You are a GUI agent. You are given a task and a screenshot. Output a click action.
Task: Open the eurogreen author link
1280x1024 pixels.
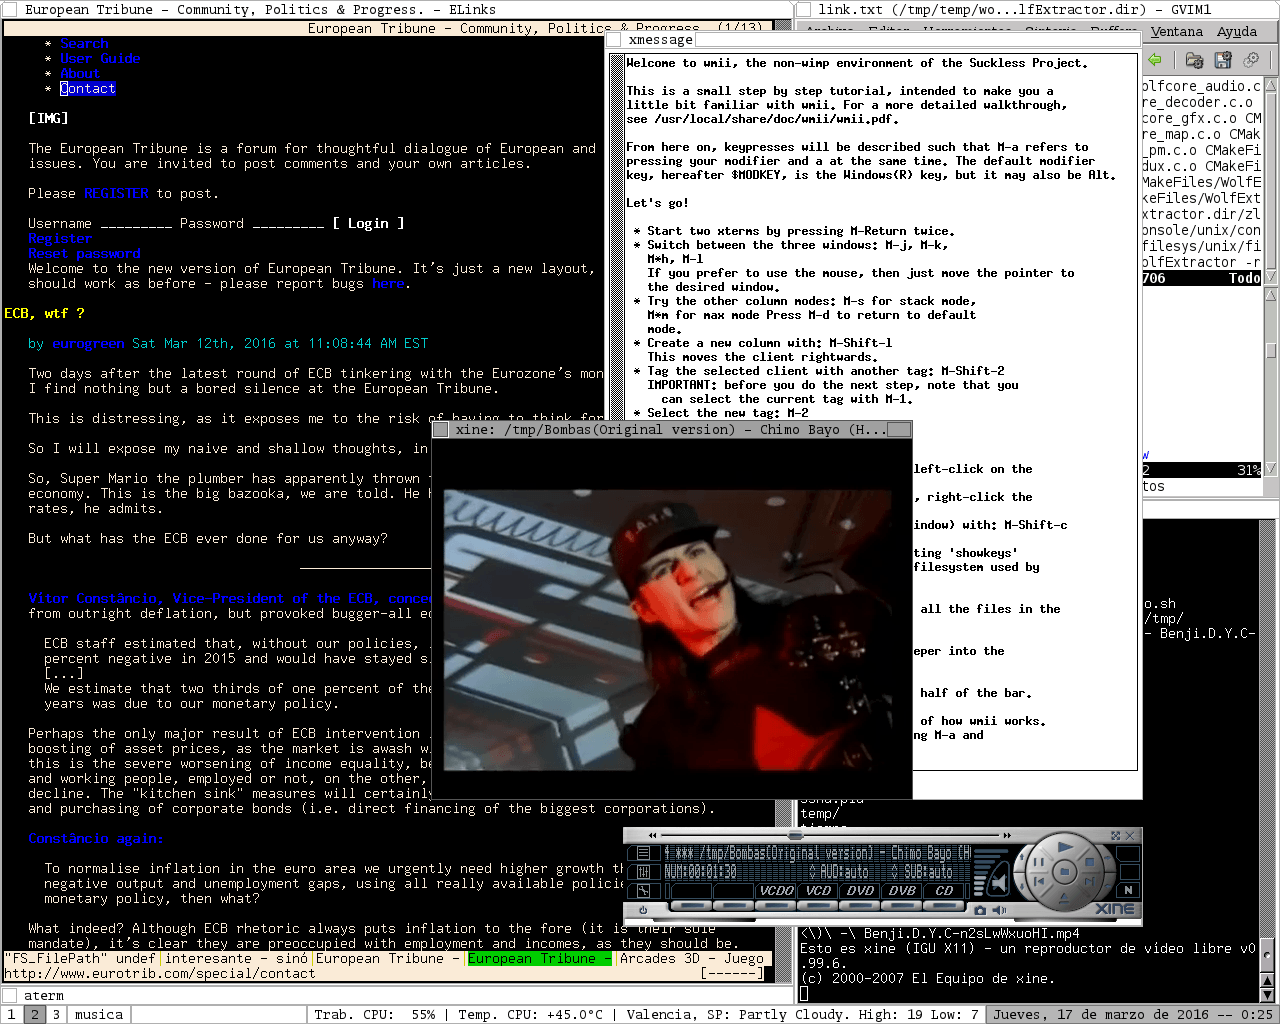(88, 344)
